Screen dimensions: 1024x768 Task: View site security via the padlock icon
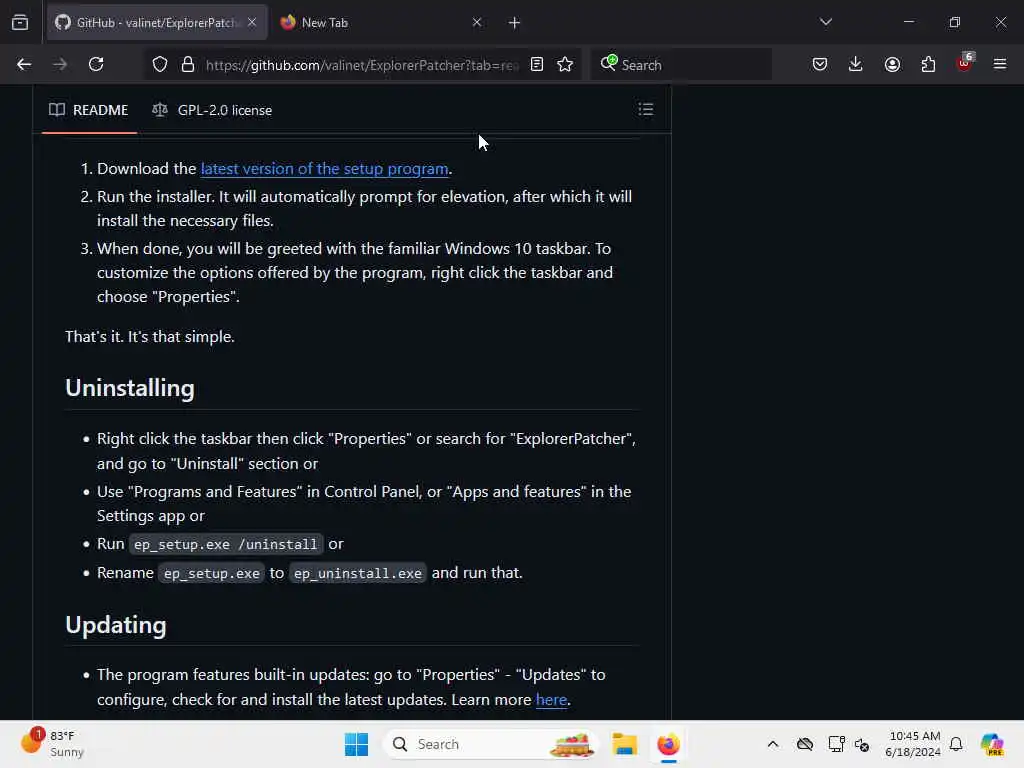tap(188, 64)
